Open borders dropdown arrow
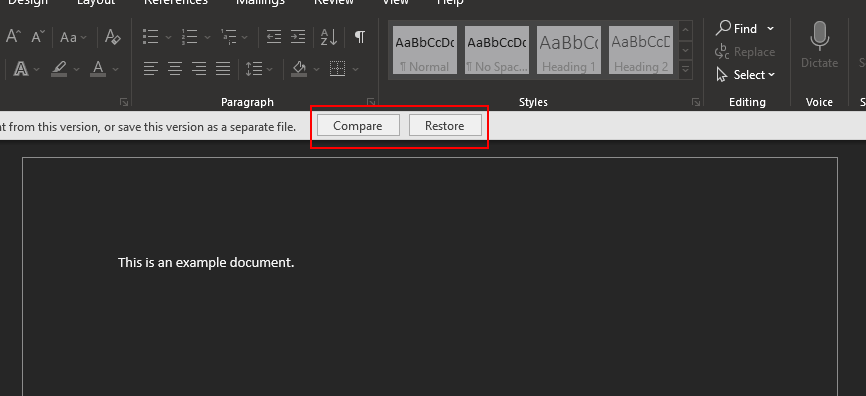 tap(355, 70)
